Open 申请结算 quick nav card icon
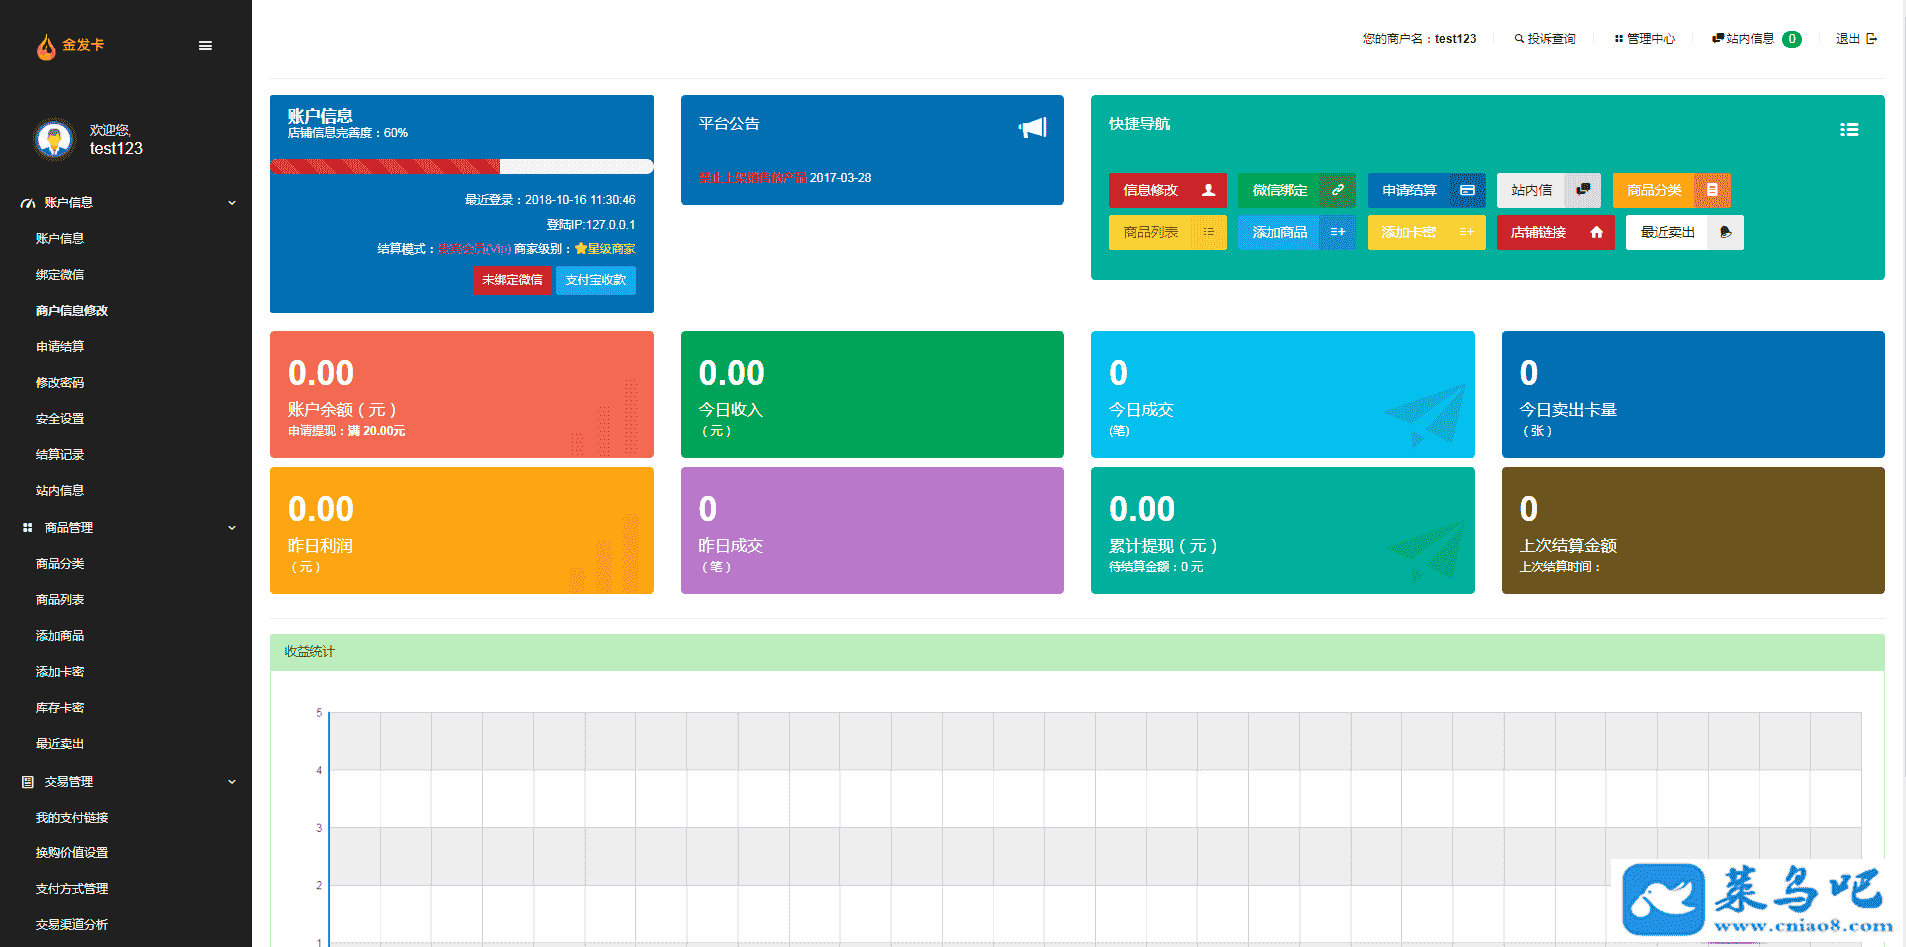1906x947 pixels. pos(1467,190)
